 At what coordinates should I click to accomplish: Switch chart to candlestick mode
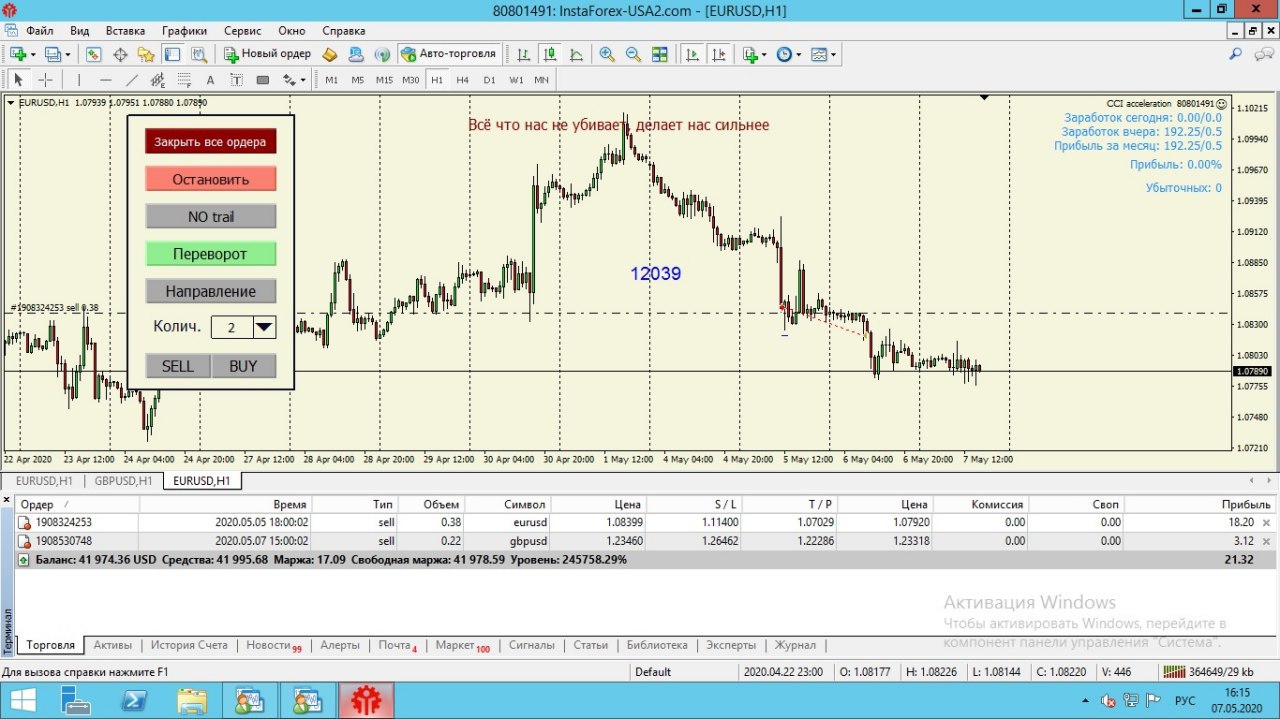pos(550,54)
